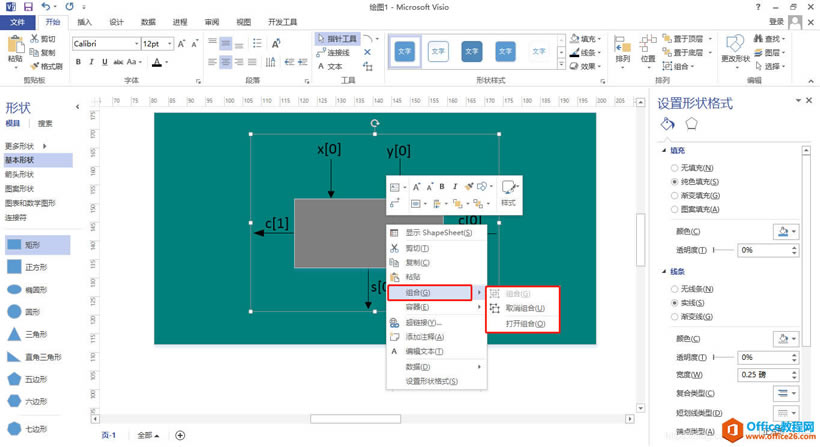Select Gradient line (渐变线) radio option
This screenshot has height=447, width=820.
[674, 316]
